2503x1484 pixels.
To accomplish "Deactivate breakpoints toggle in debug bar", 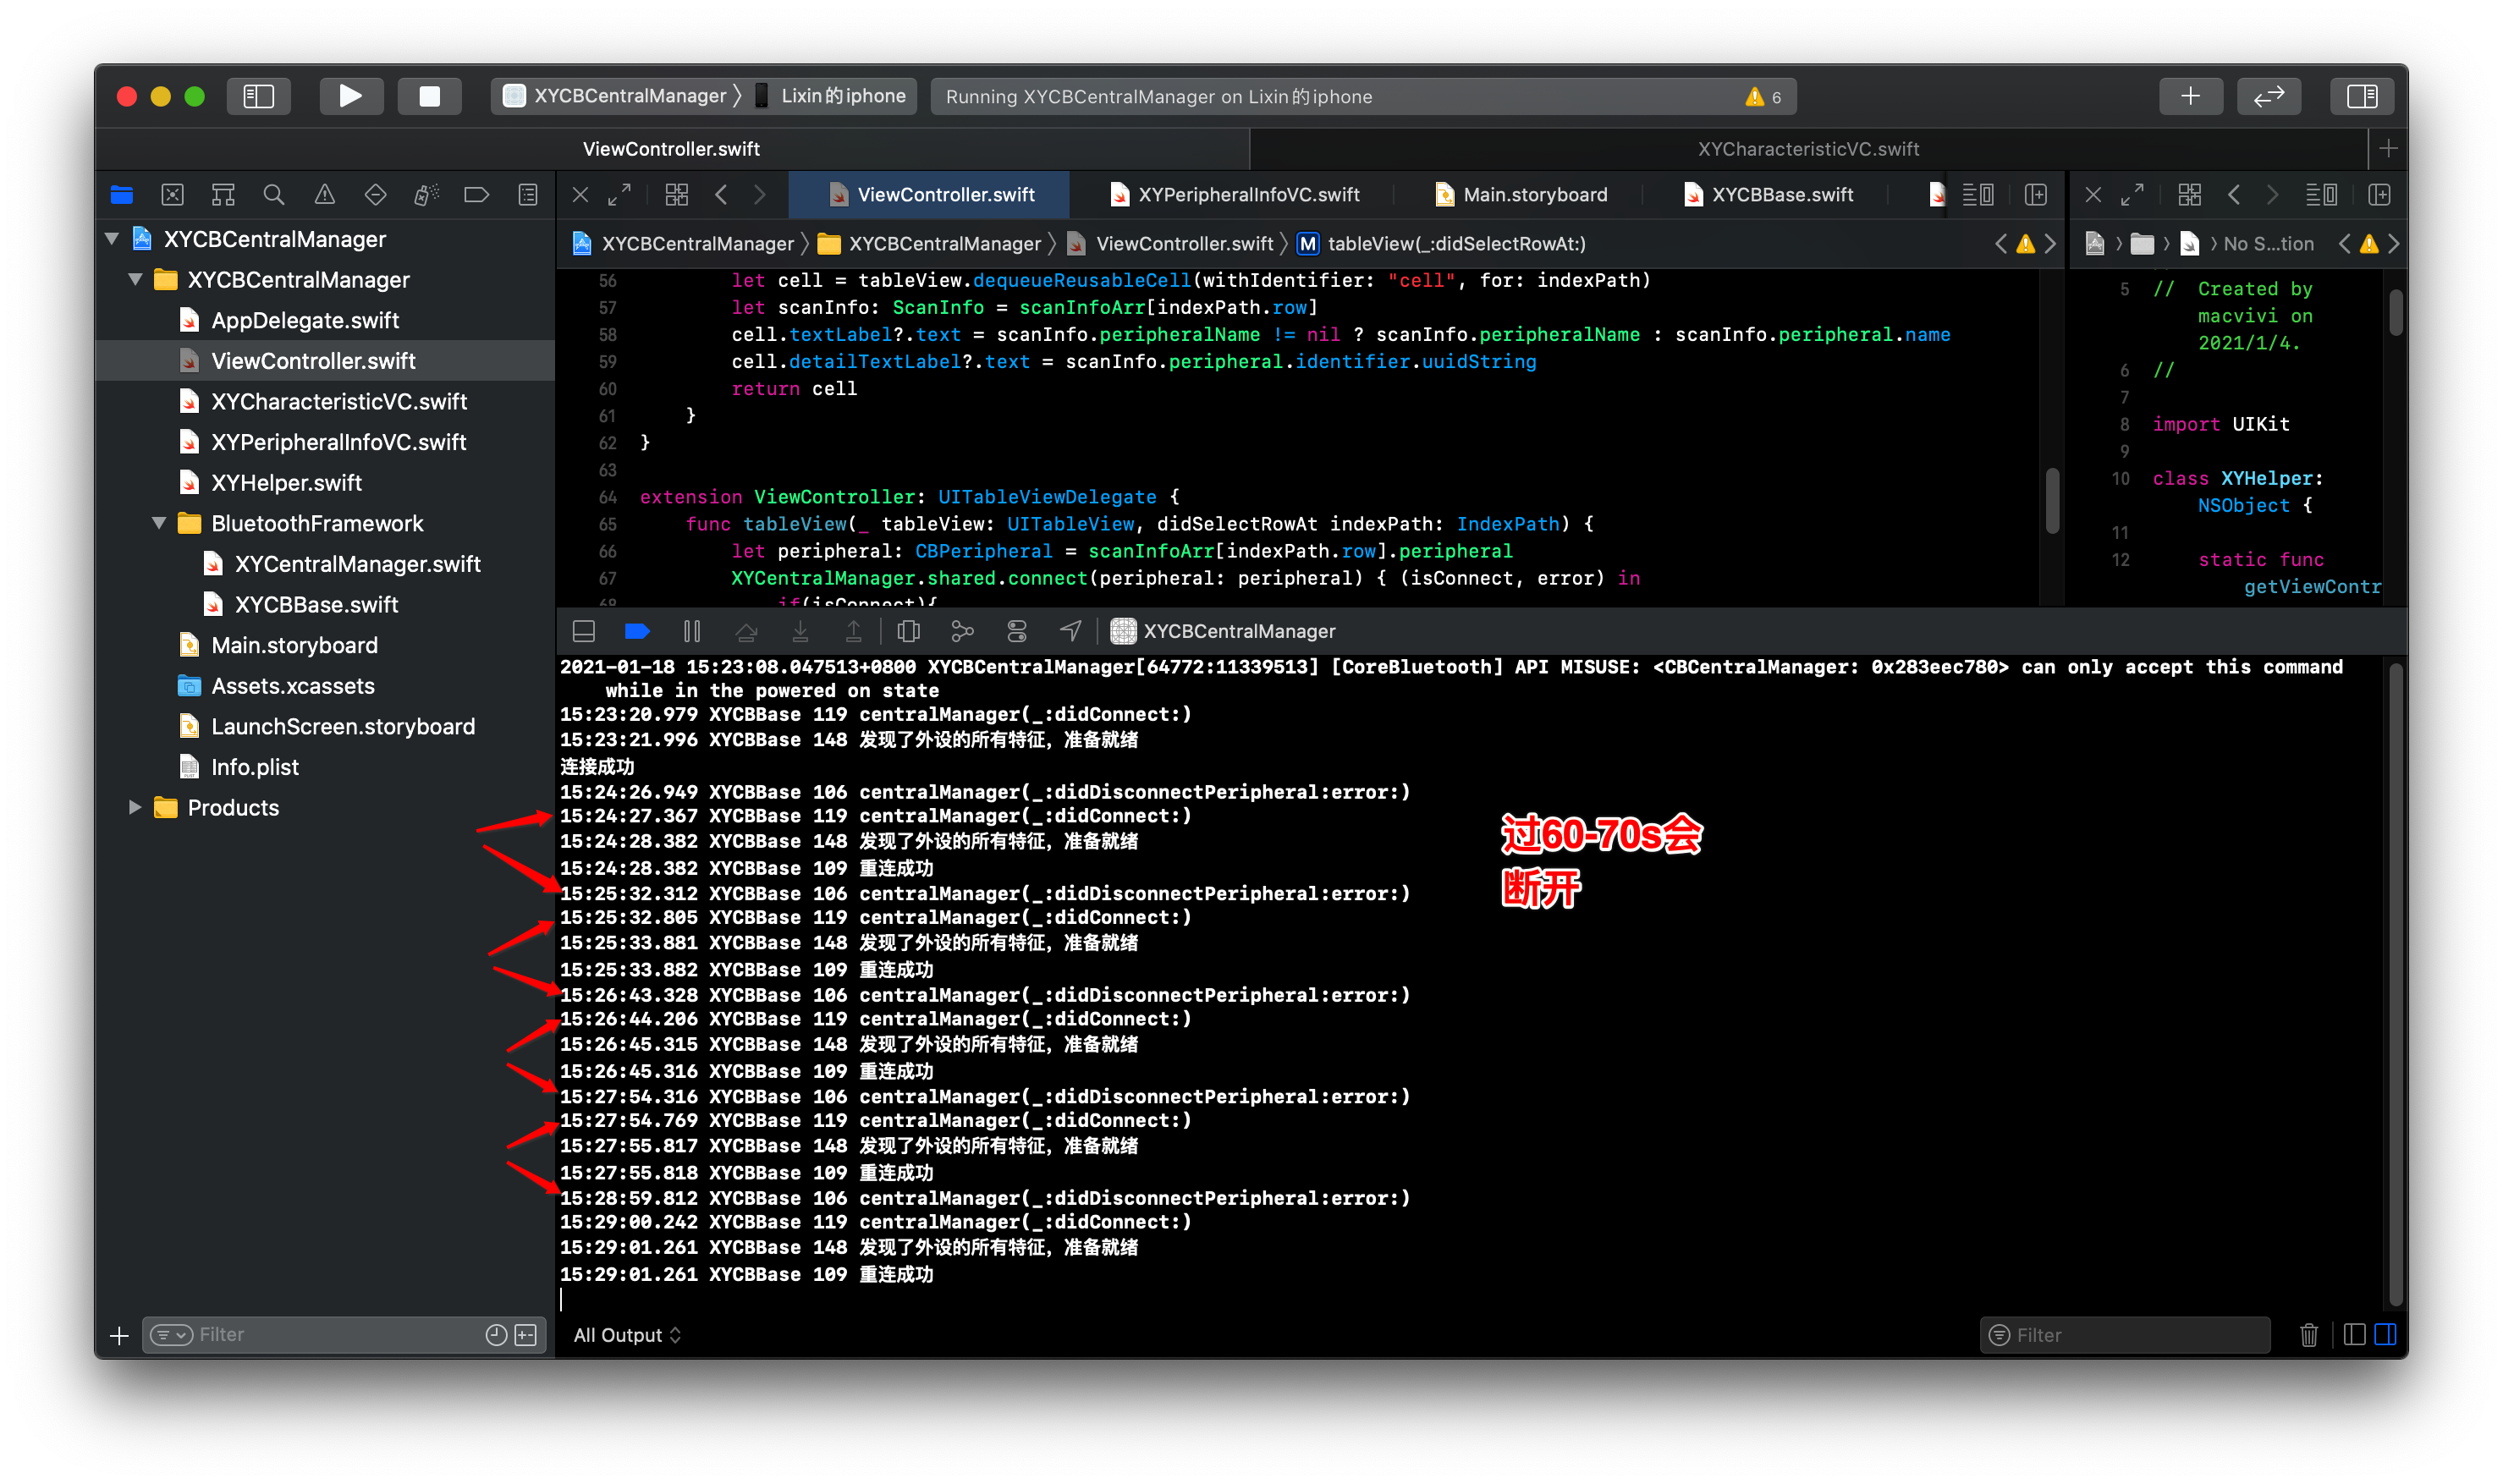I will [637, 631].
